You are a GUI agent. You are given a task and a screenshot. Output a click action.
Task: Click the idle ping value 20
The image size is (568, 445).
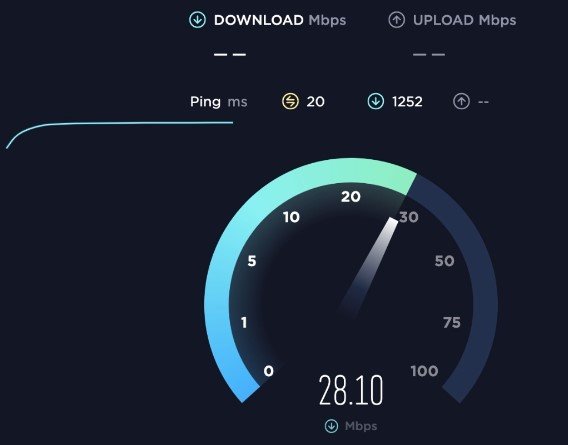(x=316, y=102)
